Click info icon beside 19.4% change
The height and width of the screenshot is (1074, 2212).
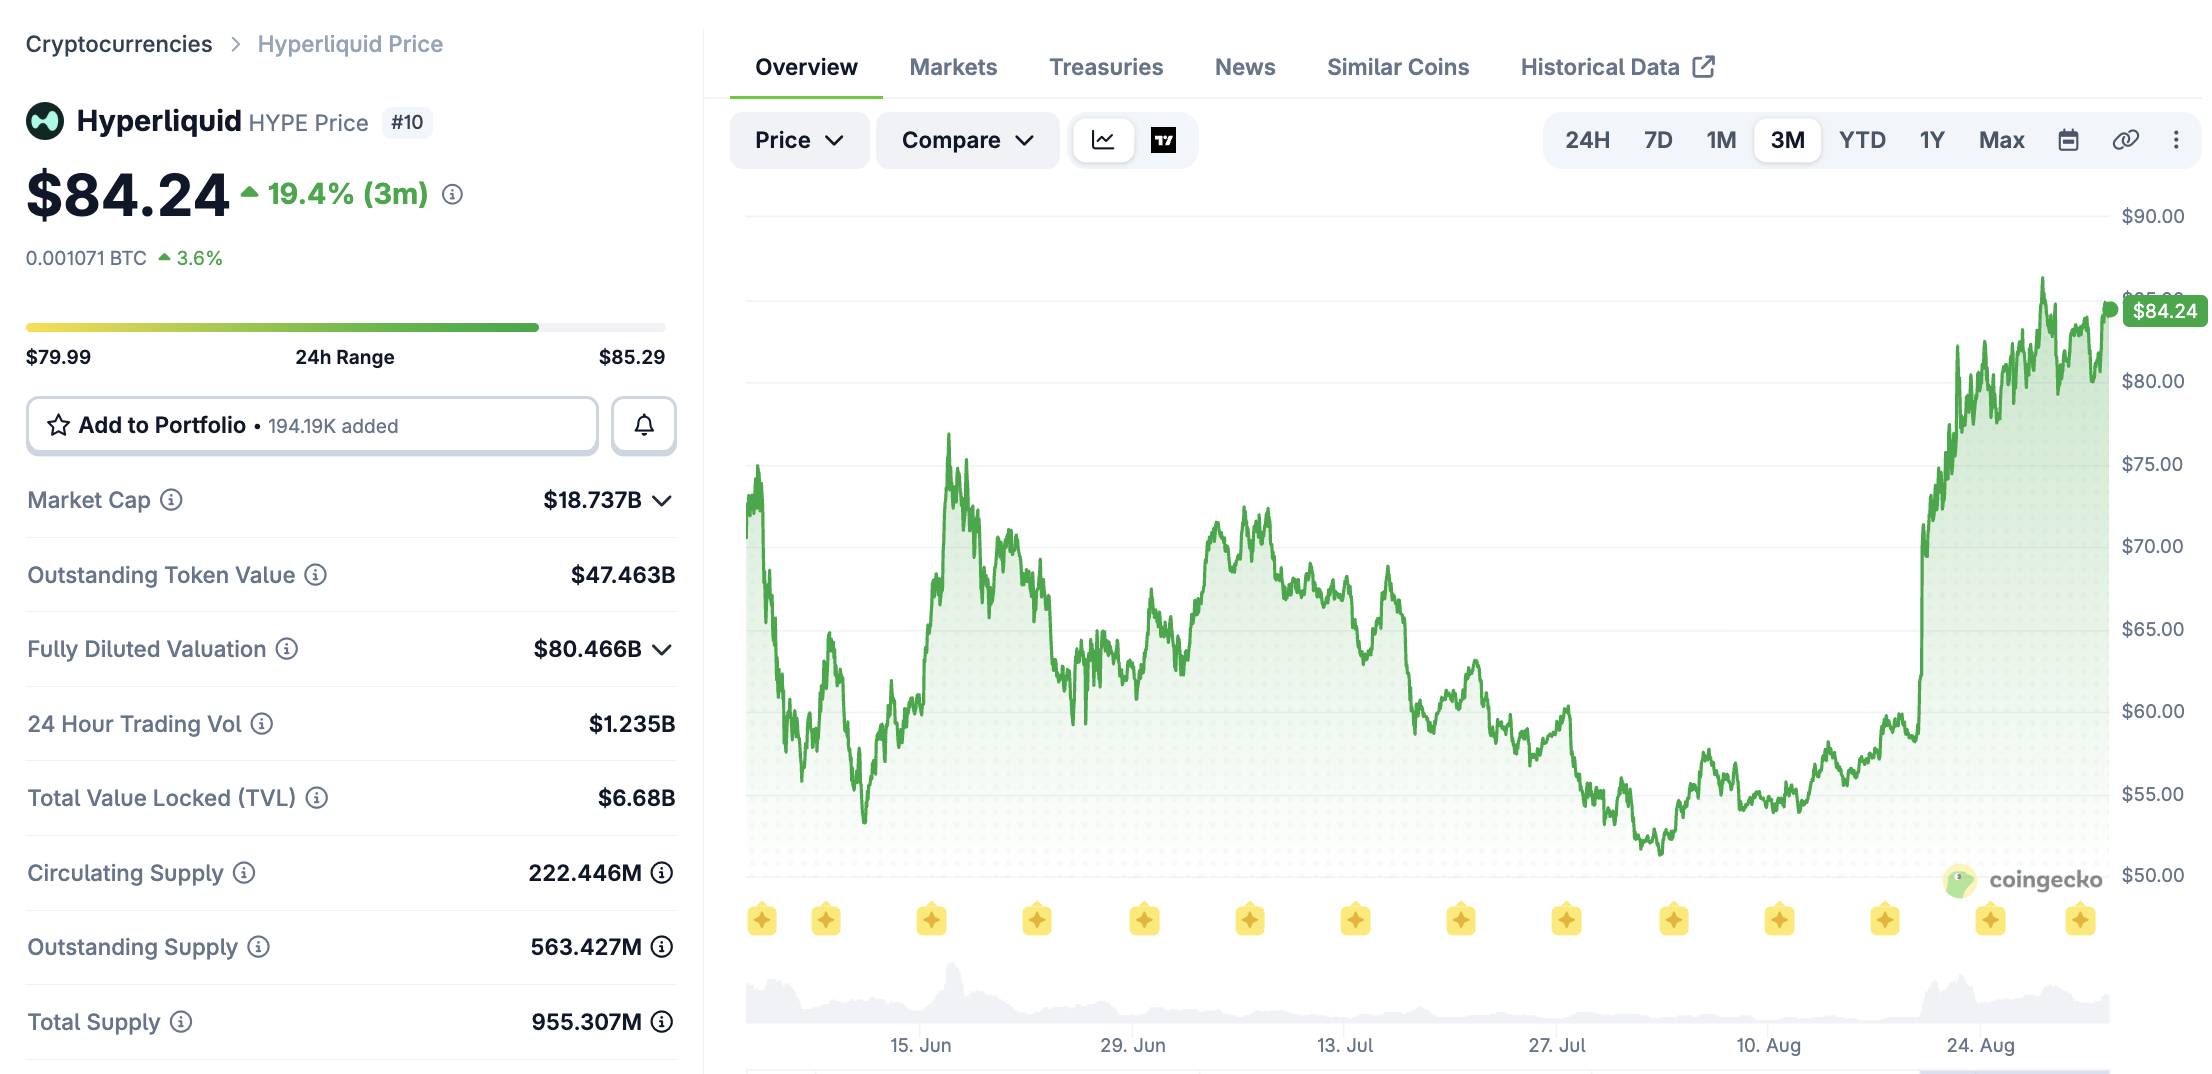(452, 194)
